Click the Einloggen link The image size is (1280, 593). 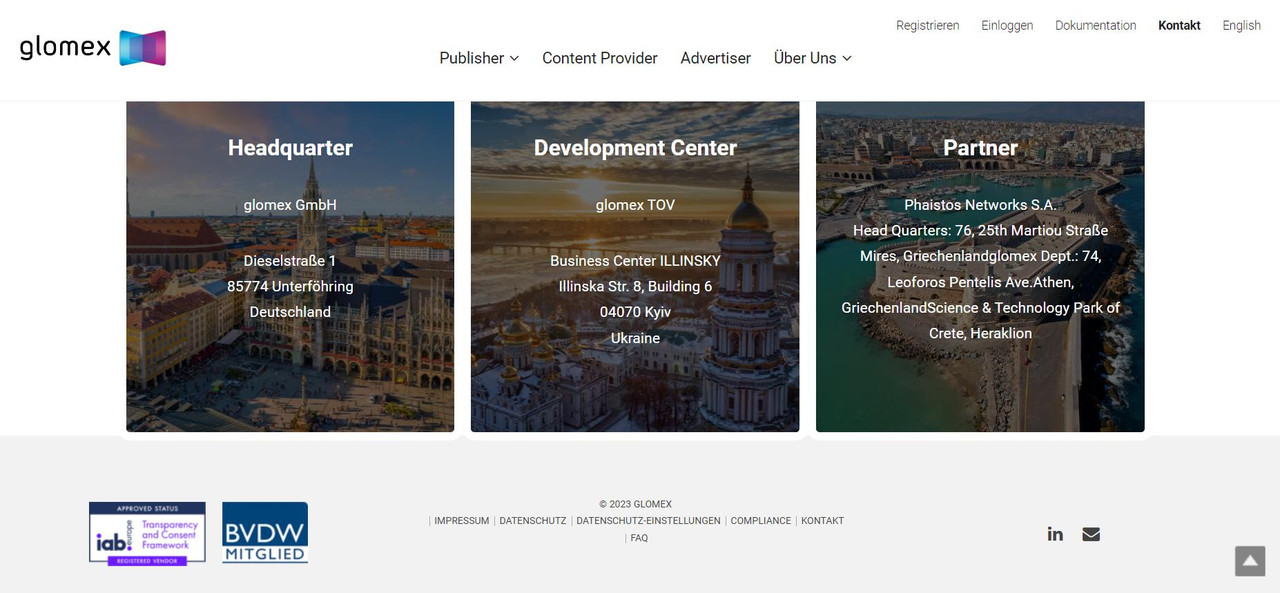[1007, 26]
